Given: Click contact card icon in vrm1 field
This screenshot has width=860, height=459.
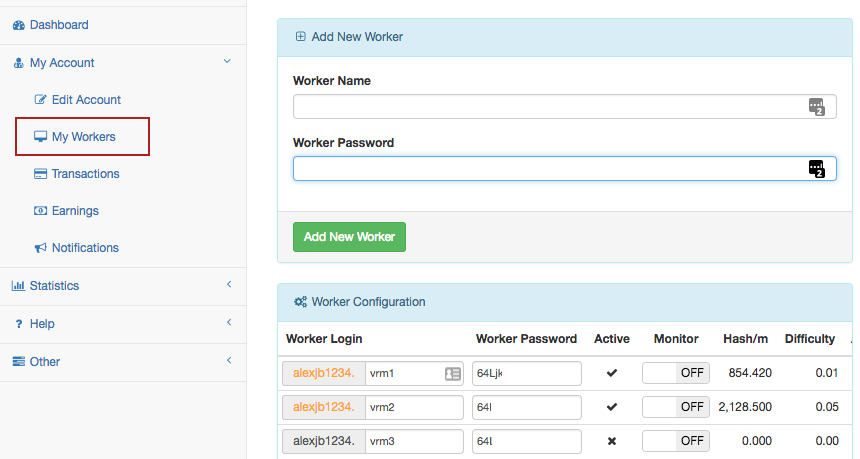Looking at the screenshot, I should (x=452, y=374).
